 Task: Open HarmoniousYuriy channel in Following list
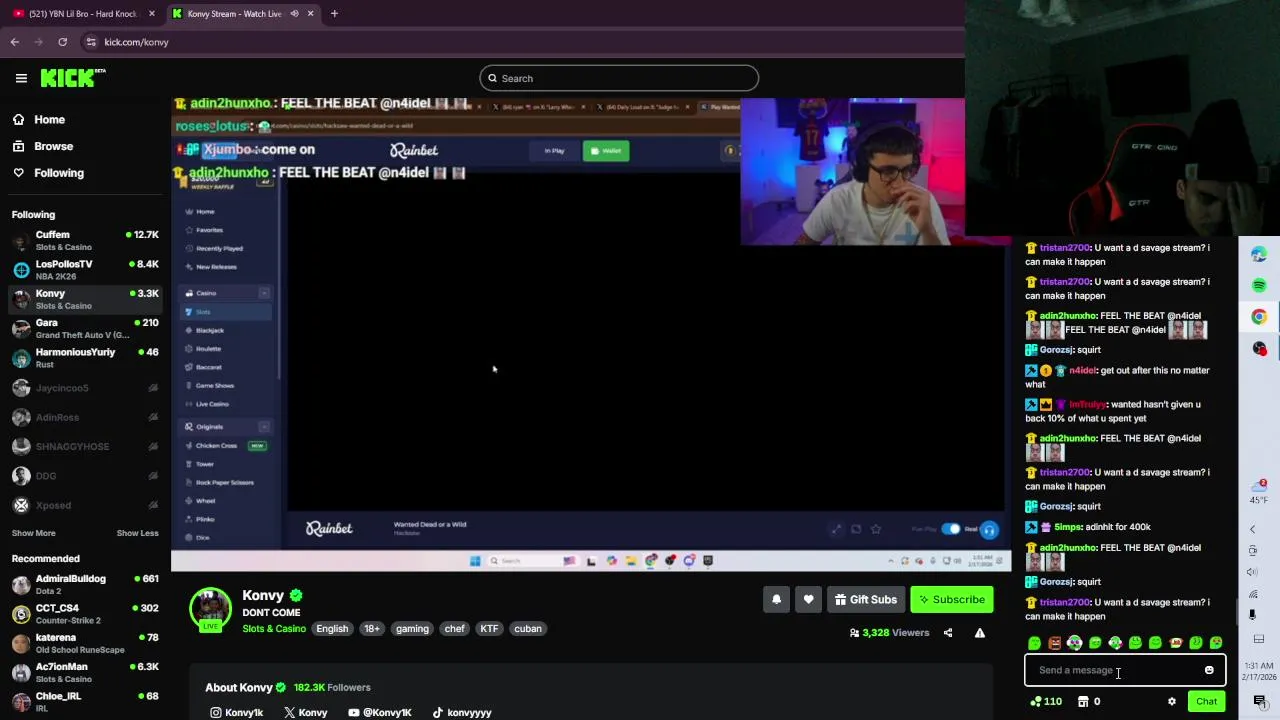pos(85,358)
